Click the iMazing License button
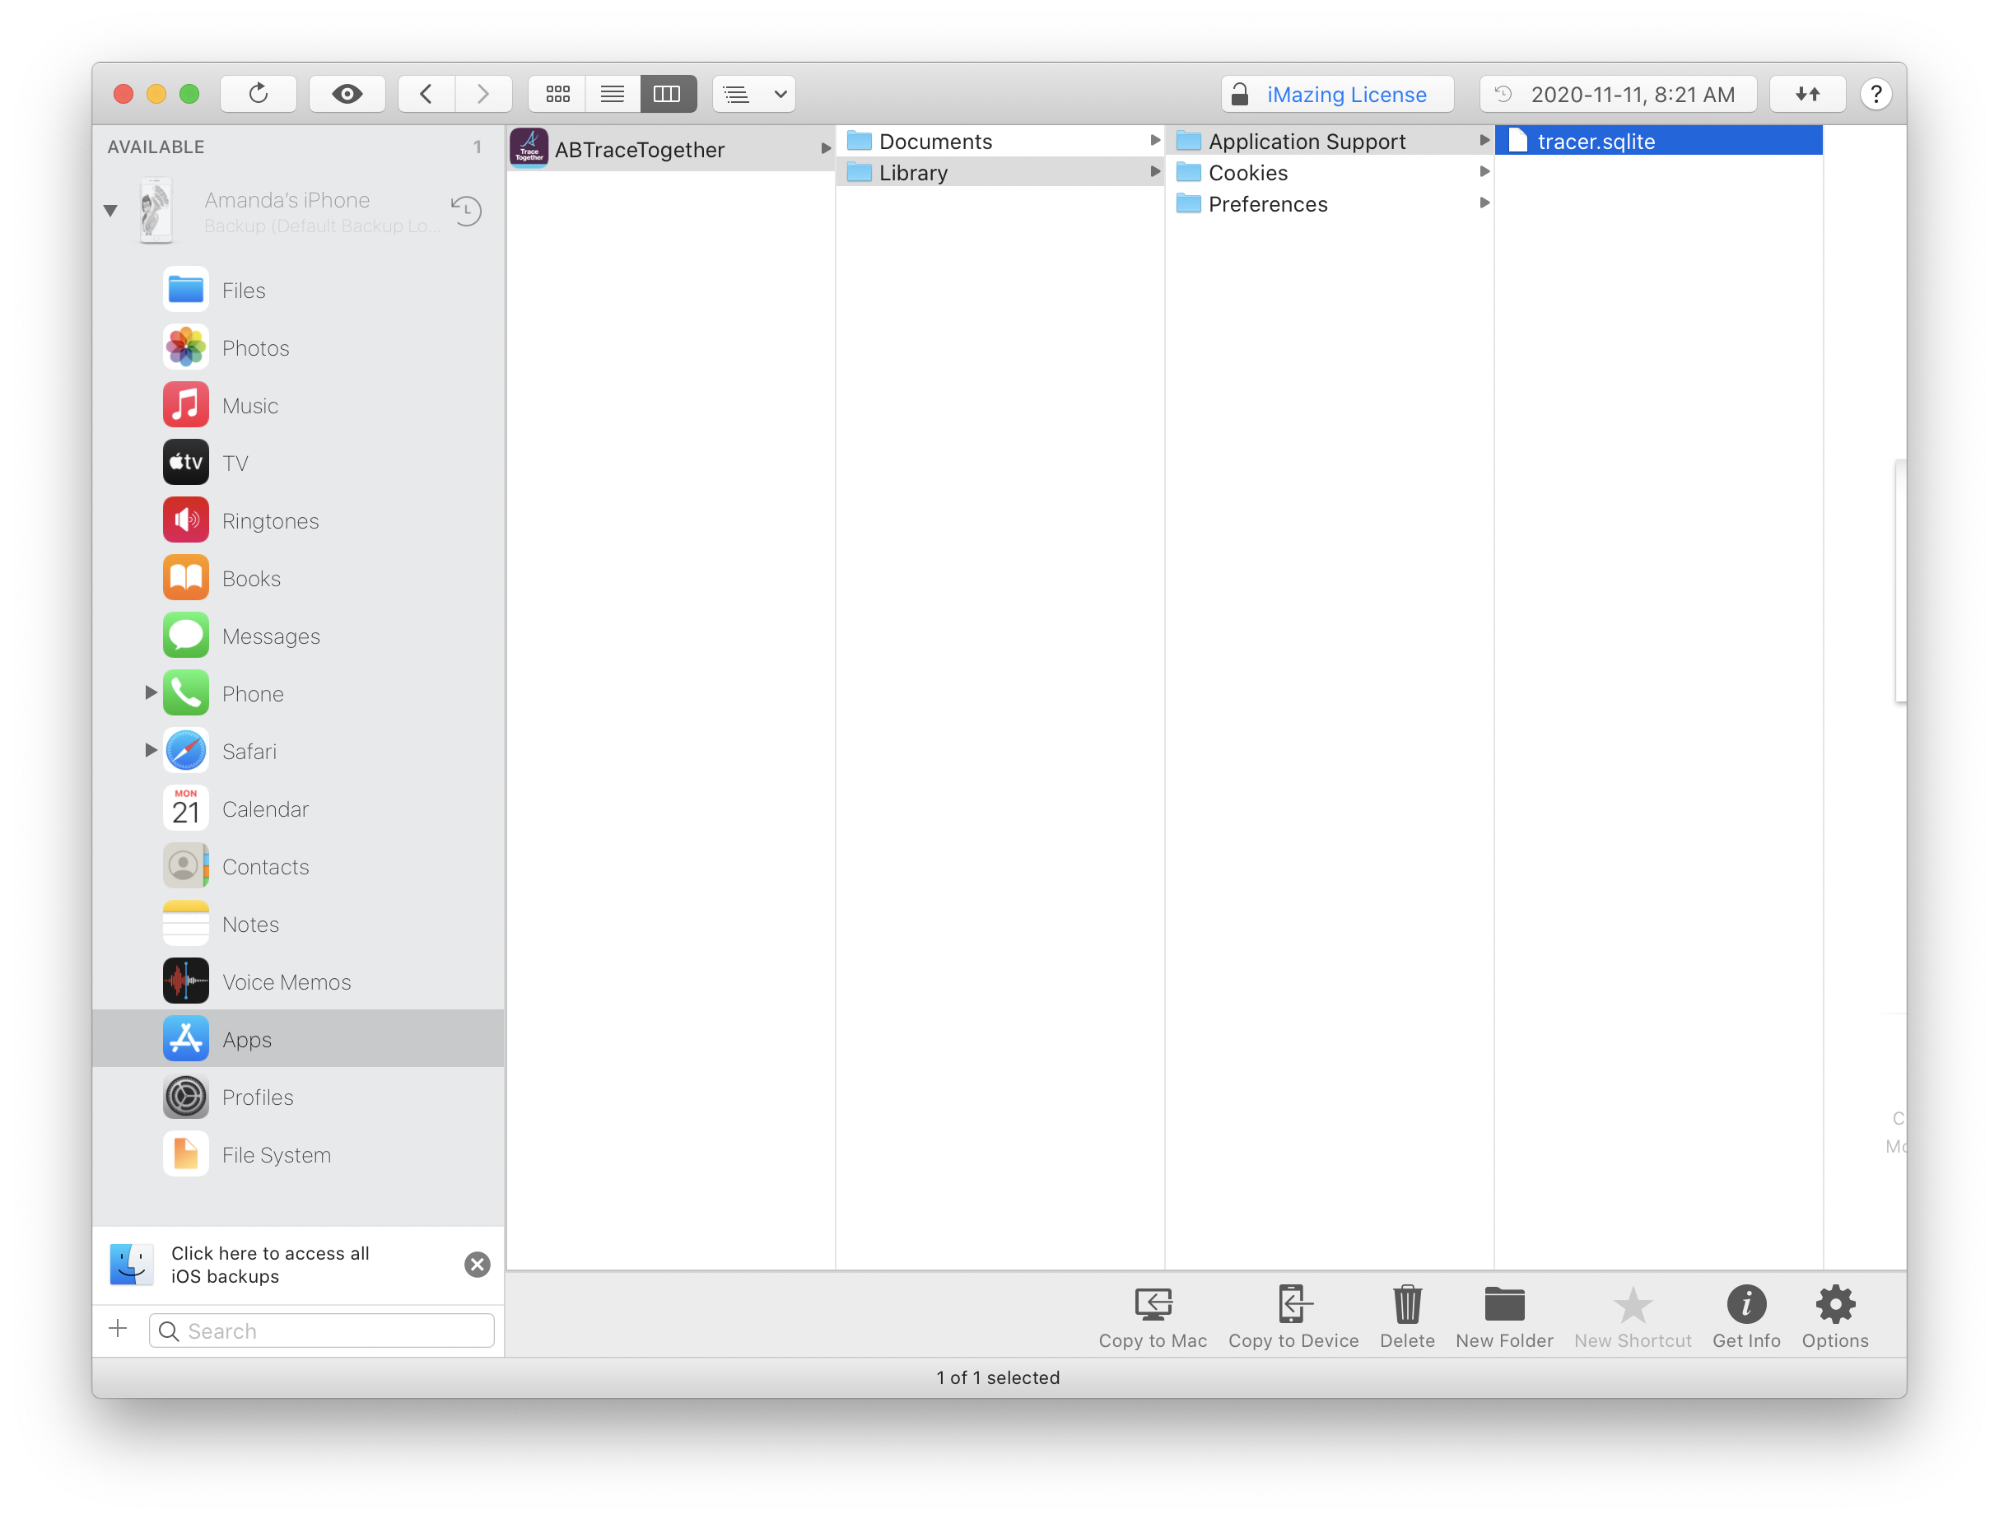The width and height of the screenshot is (1999, 1520). [1337, 94]
